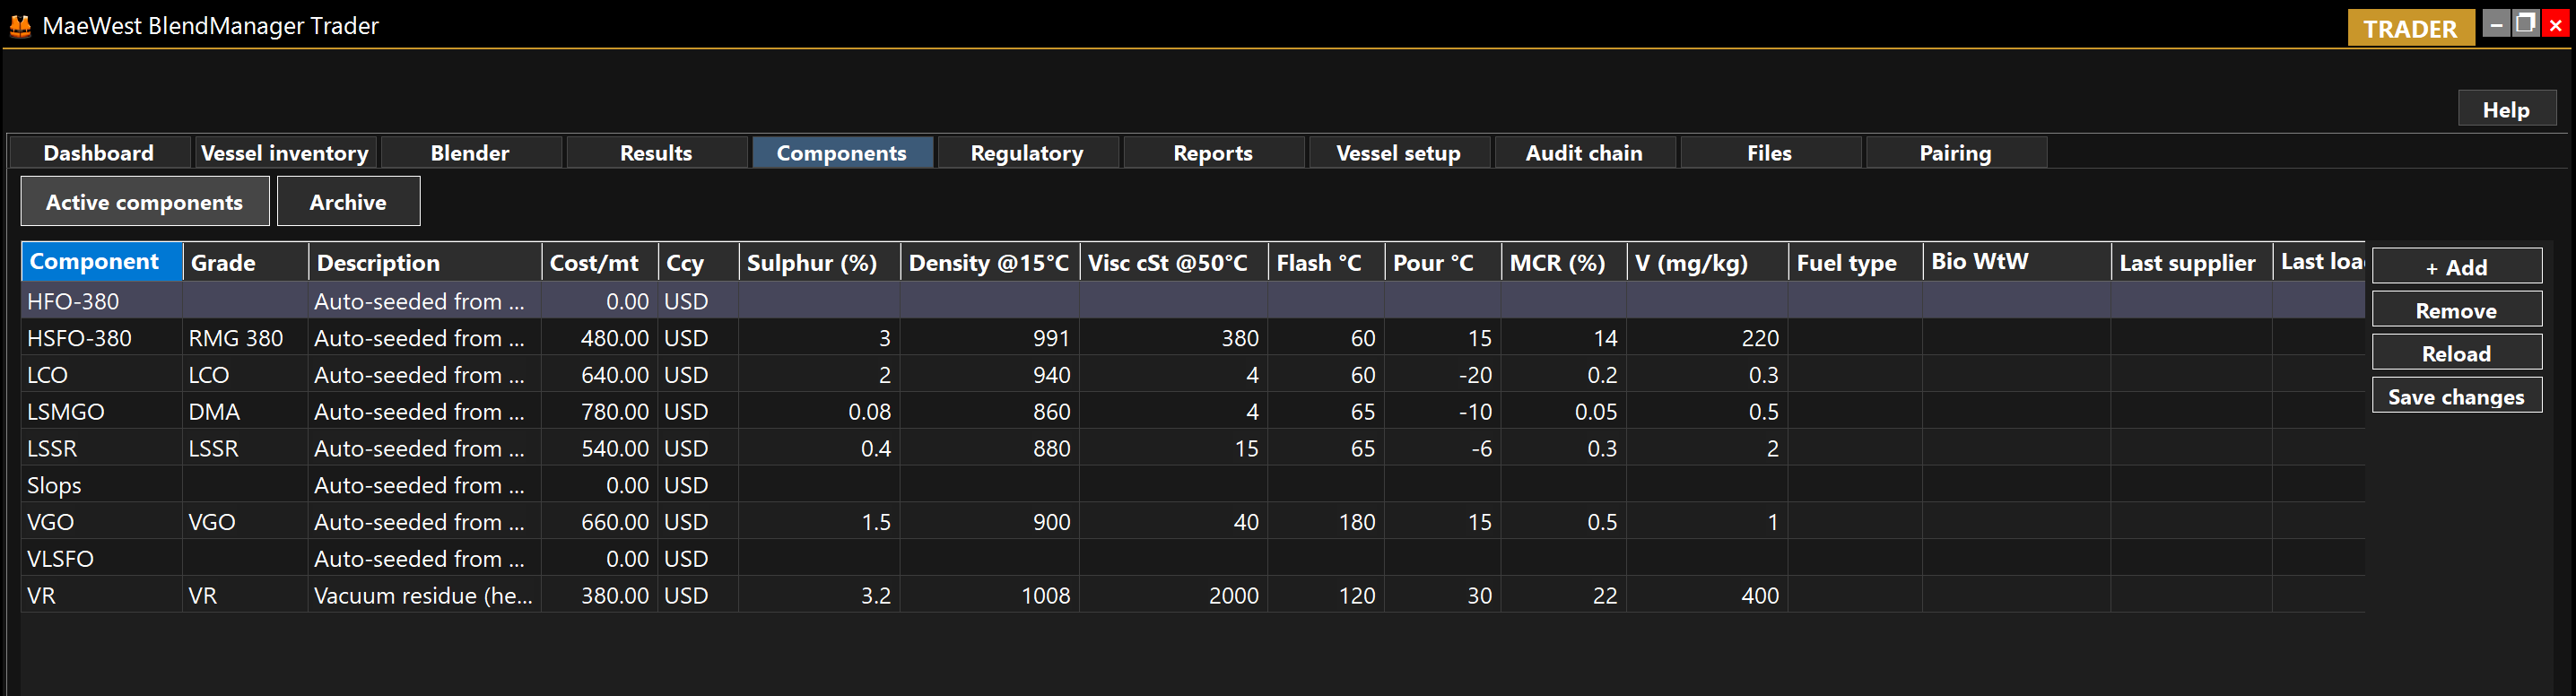Open the Blender tab
Image resolution: width=2576 pixels, height=696 pixels.
click(470, 153)
